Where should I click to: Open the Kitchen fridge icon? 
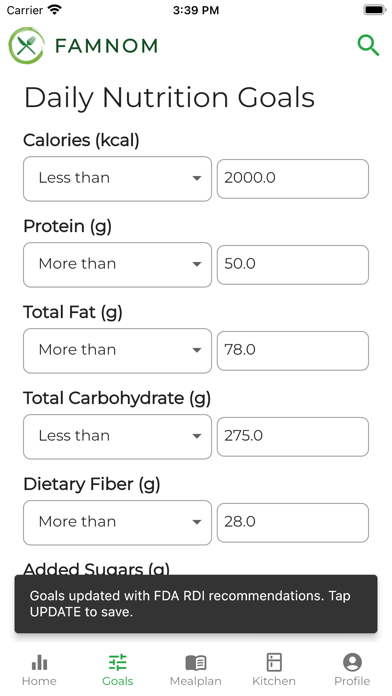[274, 662]
